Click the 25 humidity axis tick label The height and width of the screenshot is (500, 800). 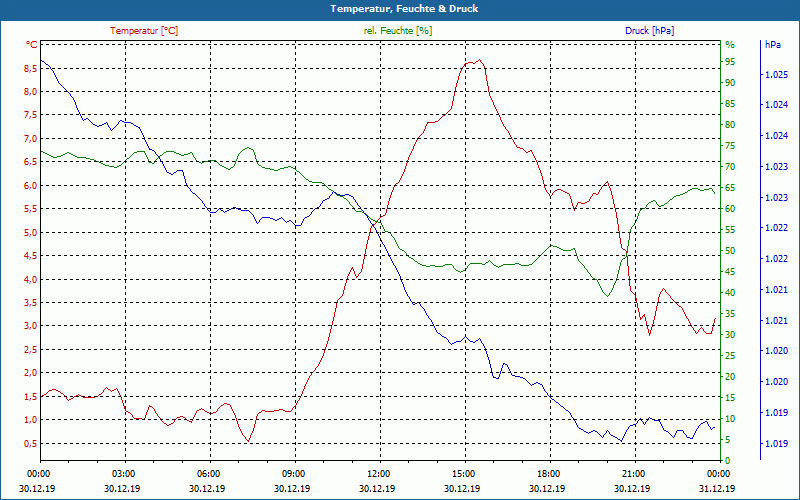pos(730,356)
